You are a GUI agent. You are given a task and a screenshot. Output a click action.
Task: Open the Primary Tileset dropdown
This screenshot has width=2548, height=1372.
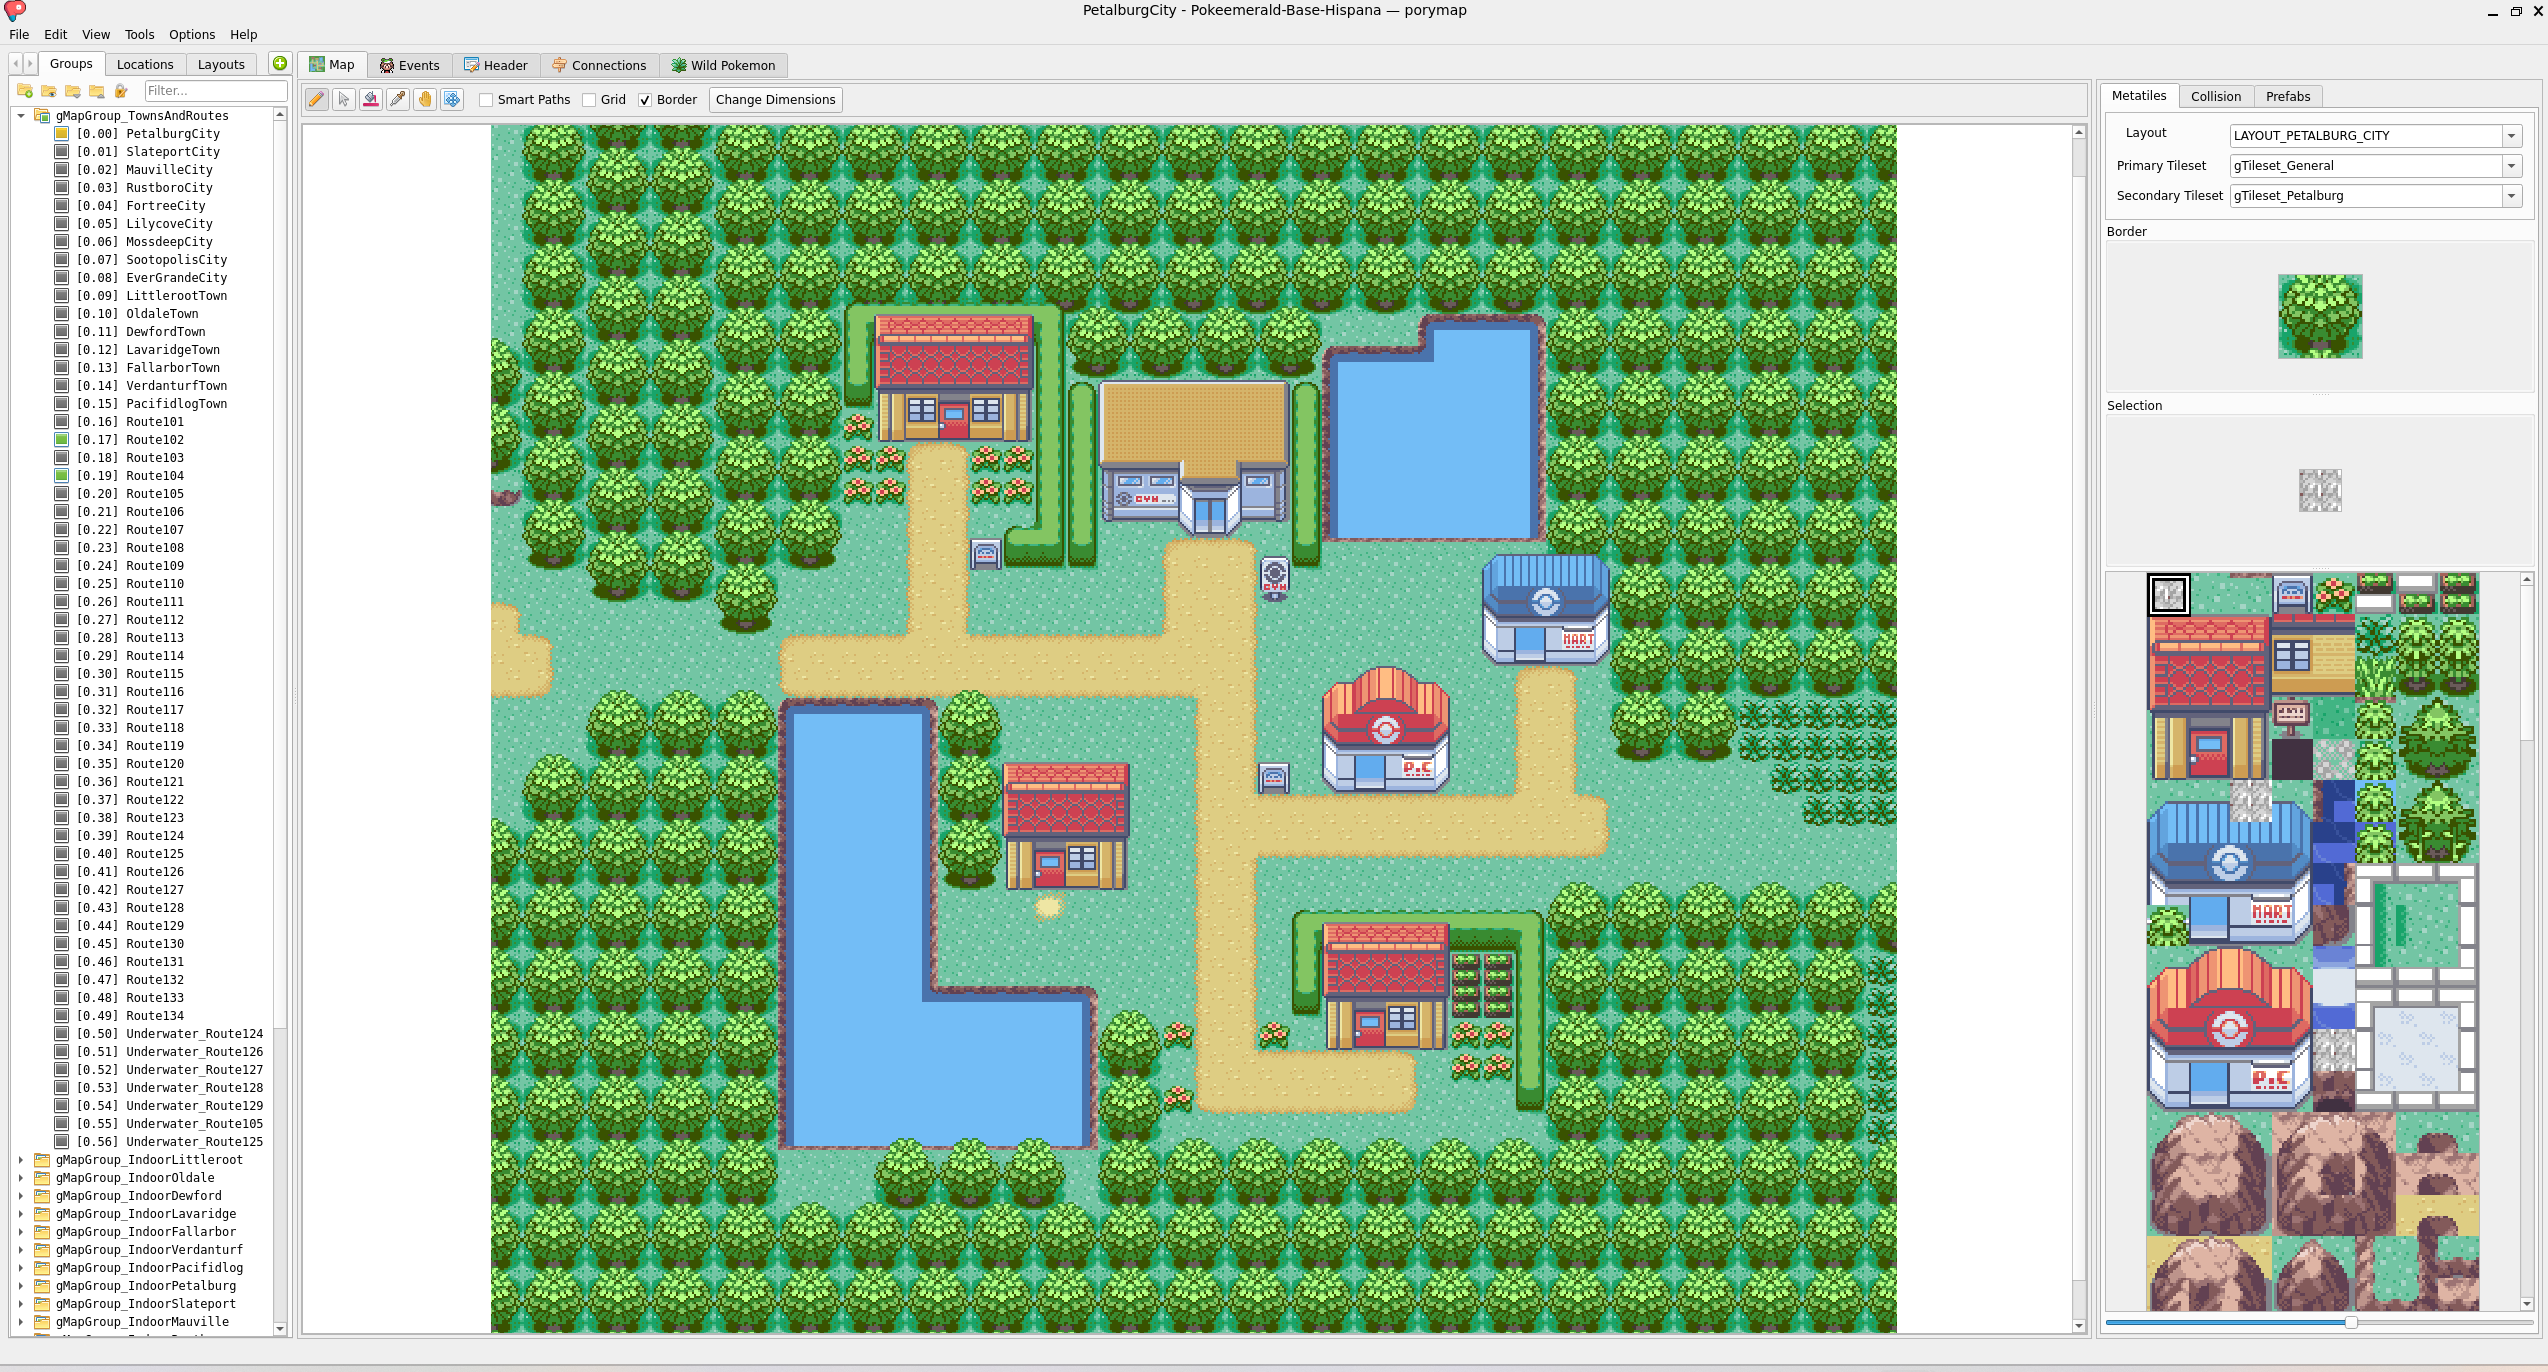pyautogui.click(x=2511, y=166)
